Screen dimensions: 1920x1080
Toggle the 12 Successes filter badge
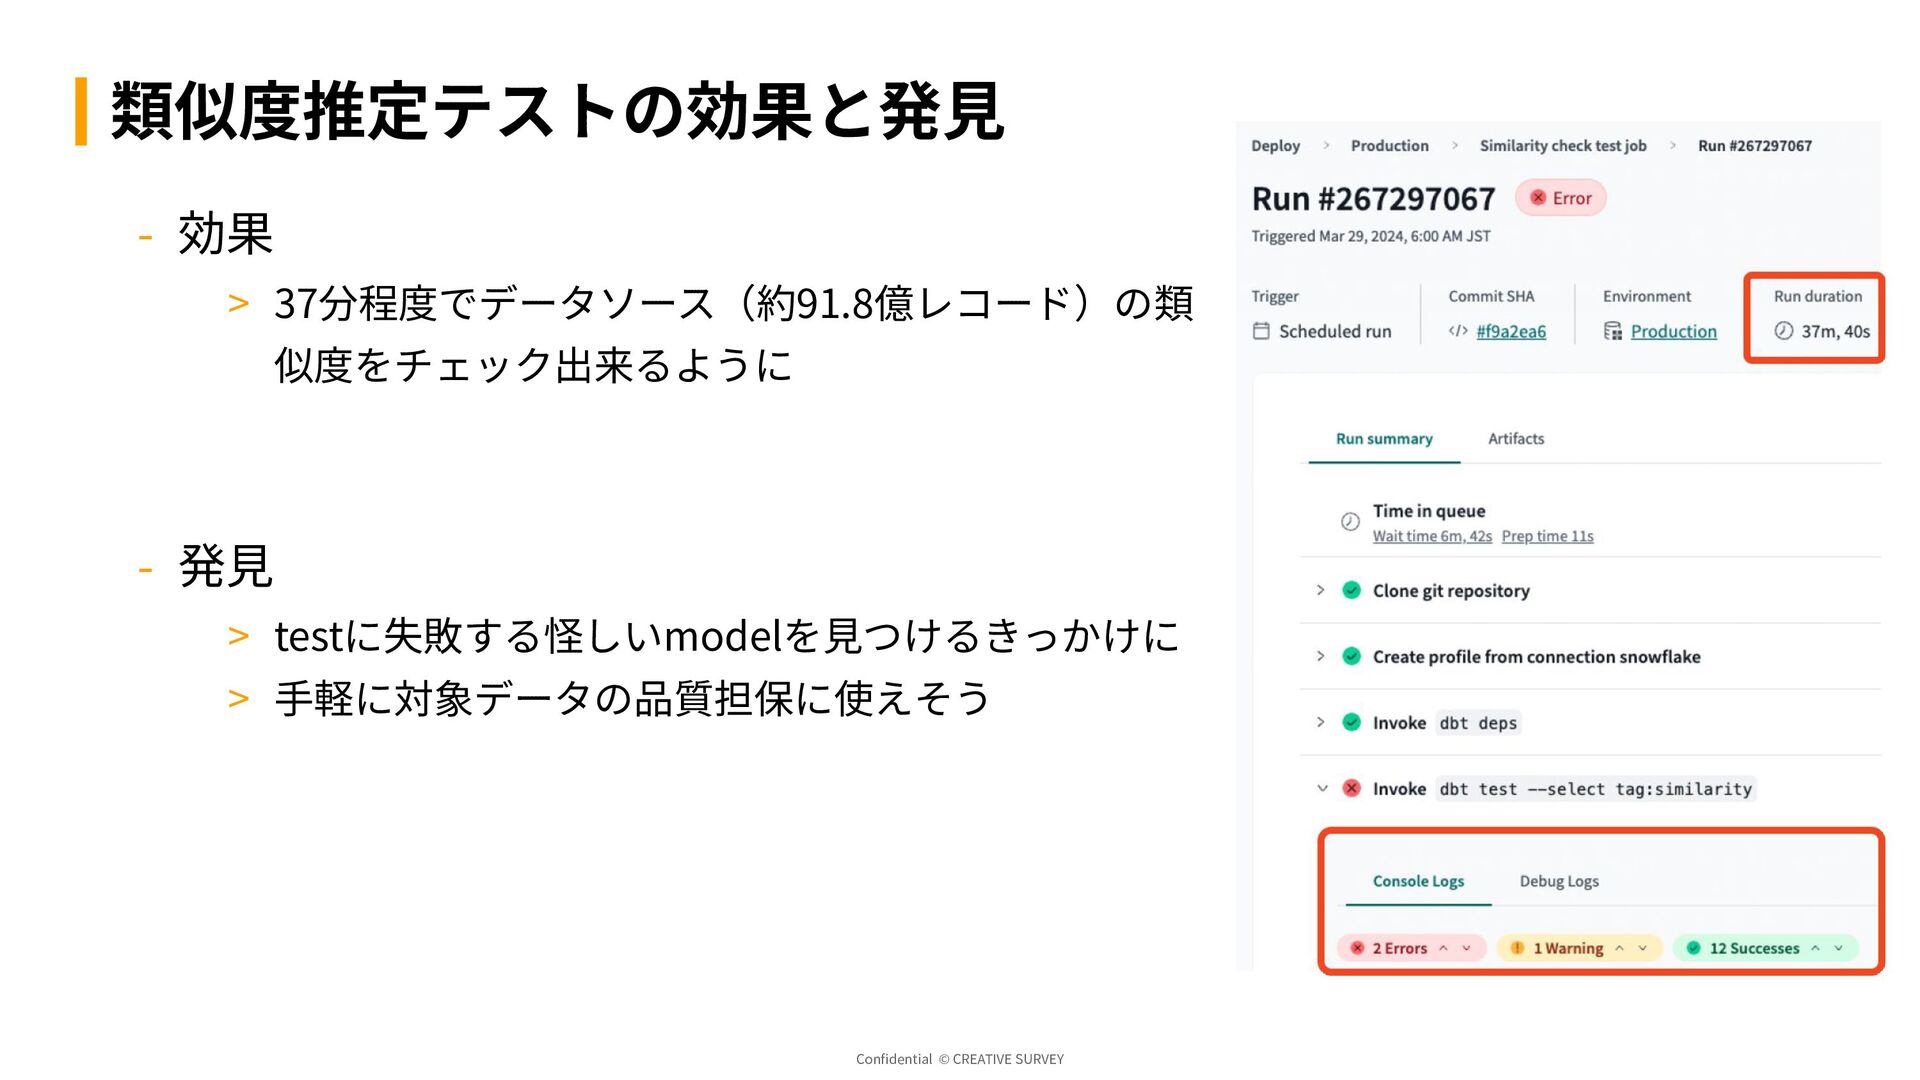(x=1753, y=948)
